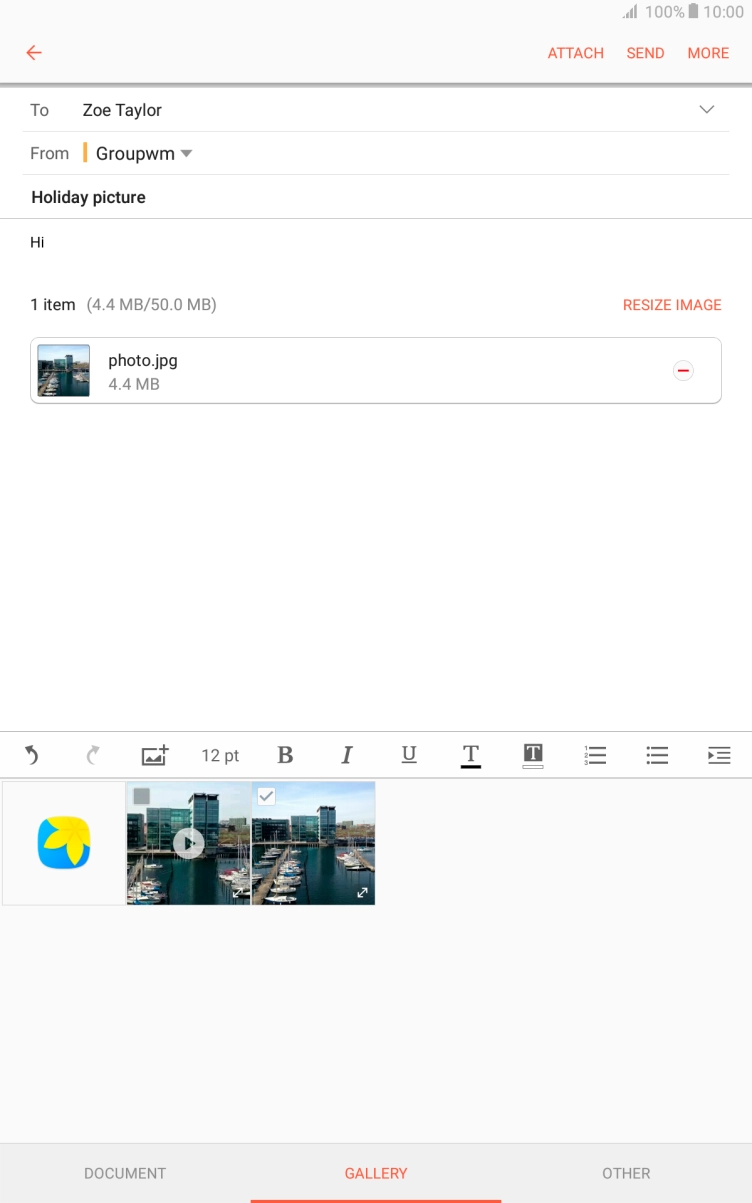Check the battery status icon
The height and width of the screenshot is (1203, 752).
point(693,12)
